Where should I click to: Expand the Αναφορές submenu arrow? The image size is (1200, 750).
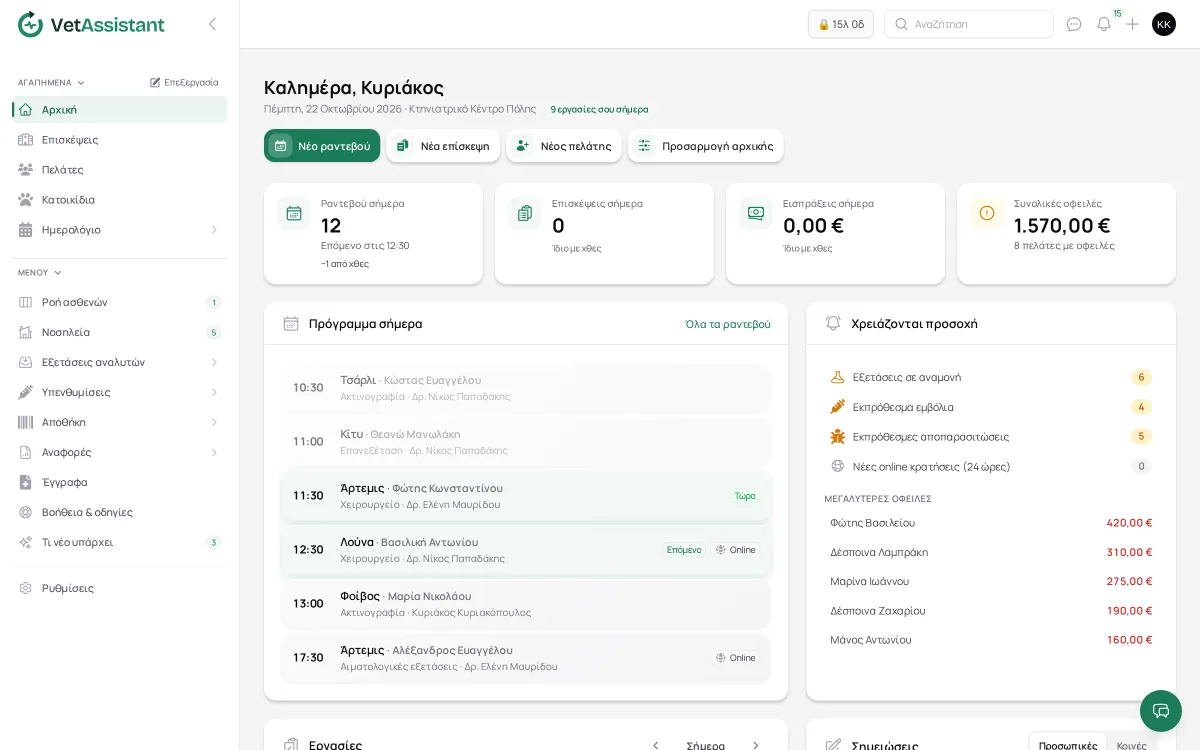point(214,452)
